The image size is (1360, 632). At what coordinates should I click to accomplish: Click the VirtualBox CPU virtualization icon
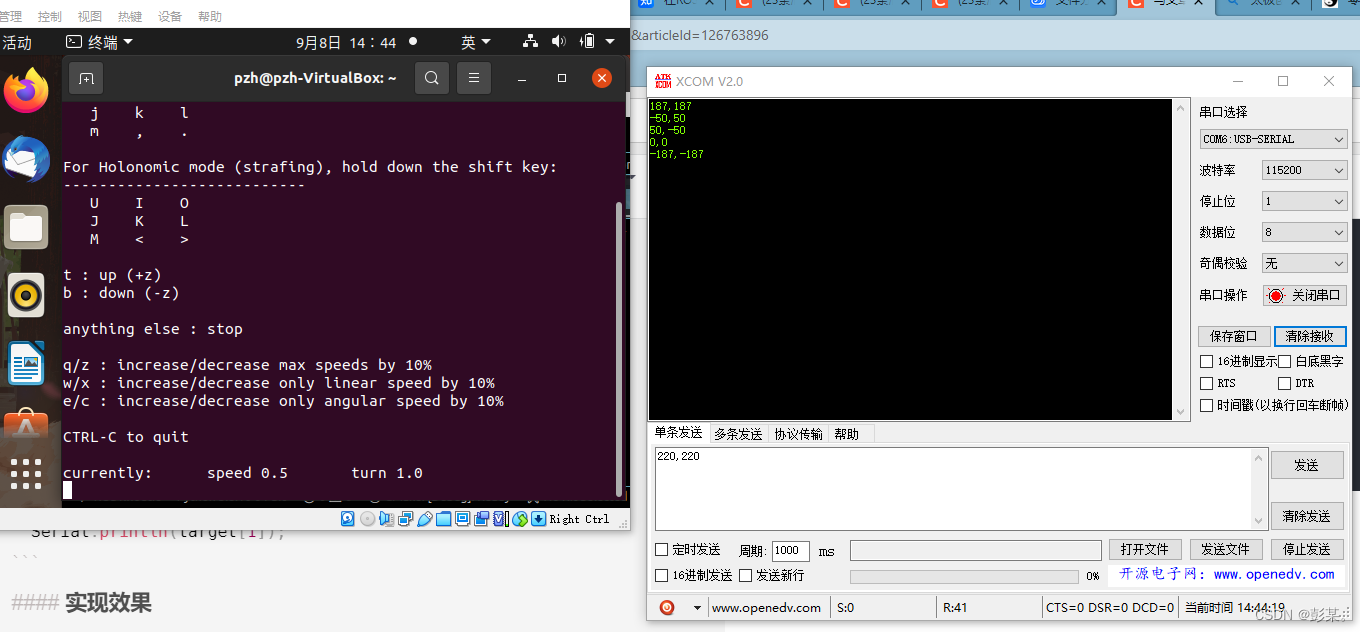pyautogui.click(x=500, y=519)
